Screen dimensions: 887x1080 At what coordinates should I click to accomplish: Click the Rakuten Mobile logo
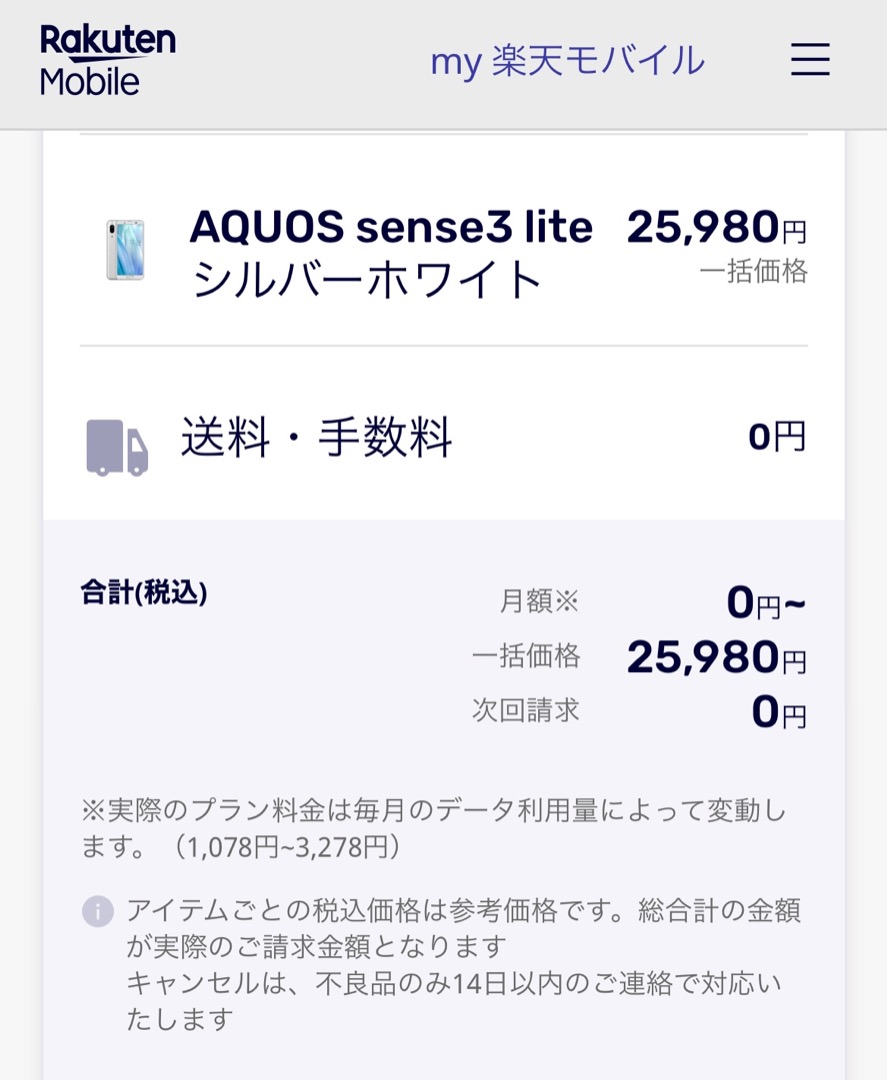click(x=107, y=60)
